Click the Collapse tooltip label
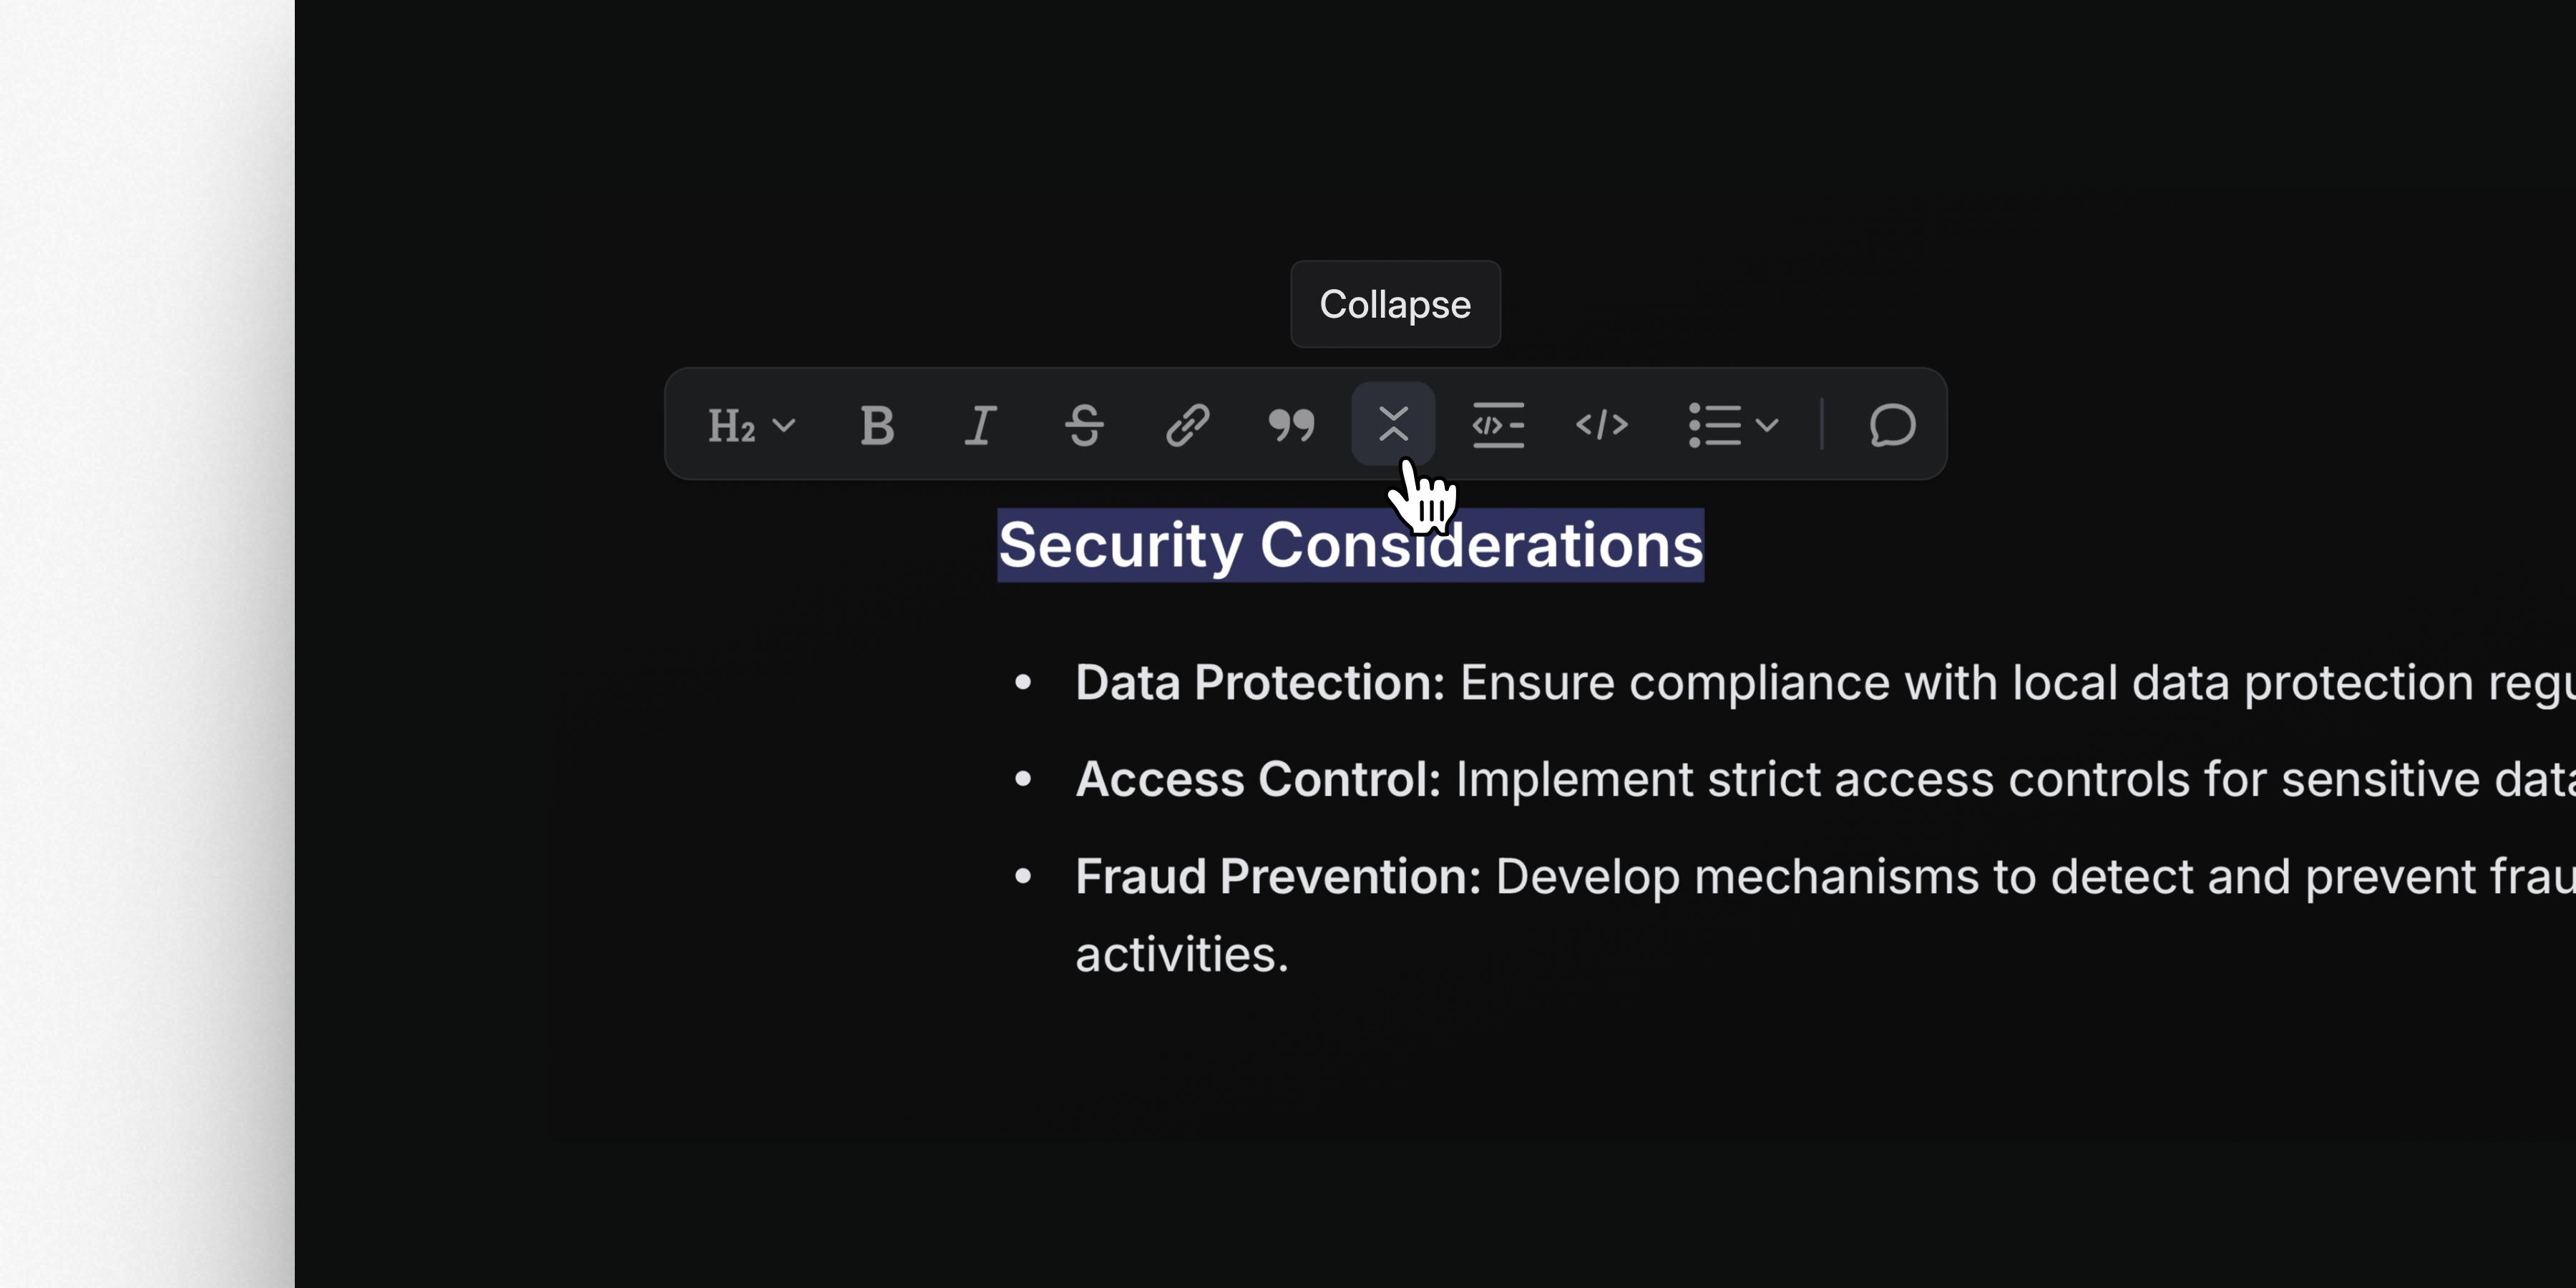 tap(1395, 304)
